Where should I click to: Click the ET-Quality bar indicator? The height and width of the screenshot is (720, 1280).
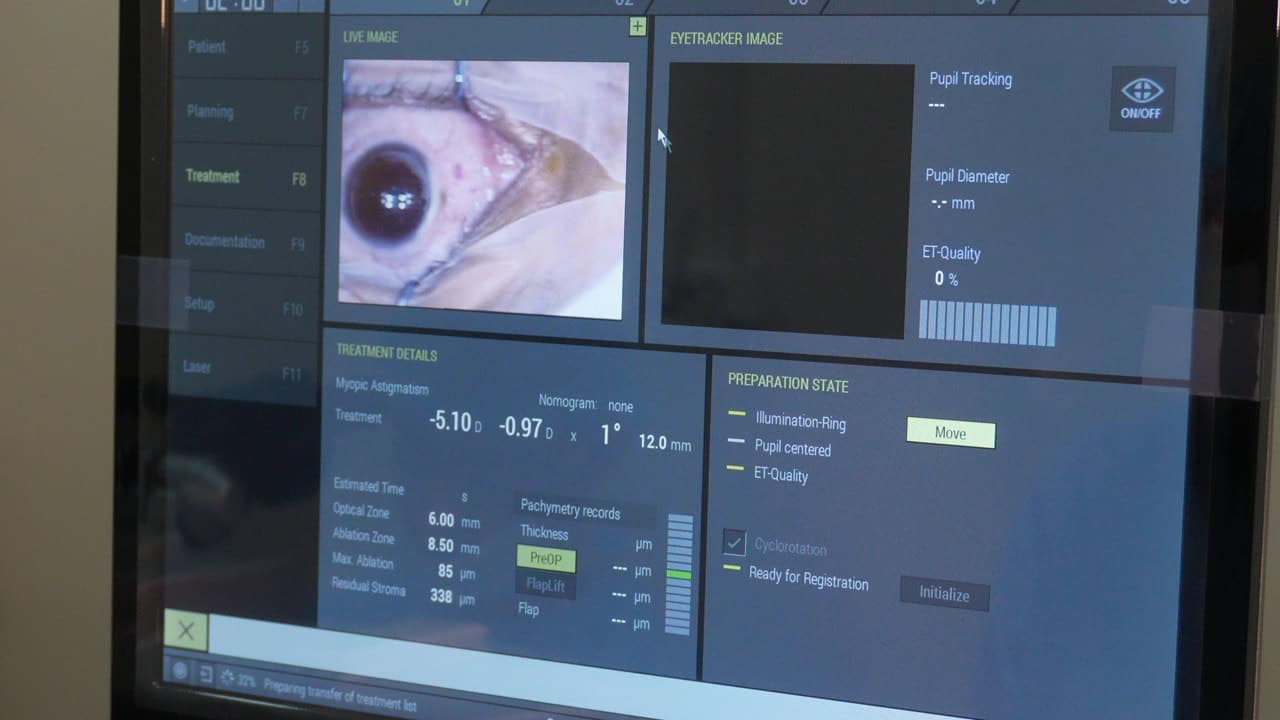(987, 325)
